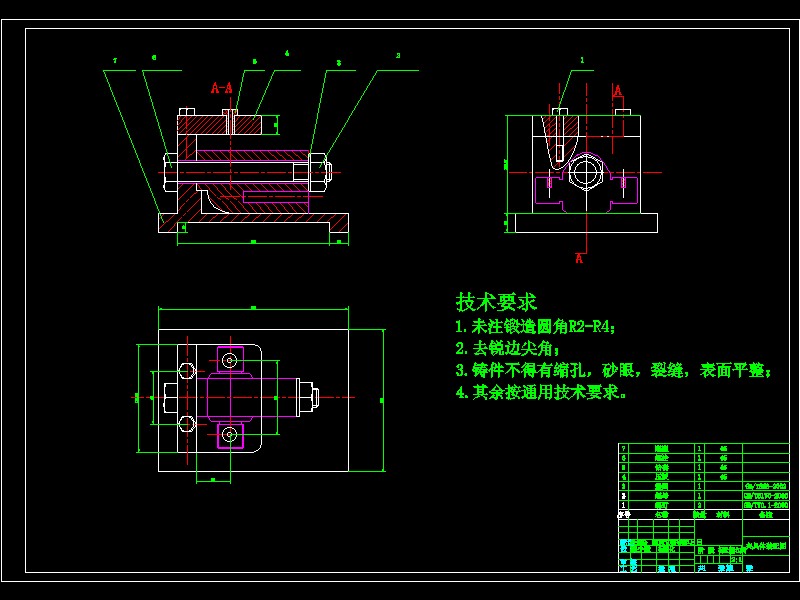This screenshot has width=800, height=600.
Task: Select the upper red A cutting-plane marker
Action: (618, 91)
